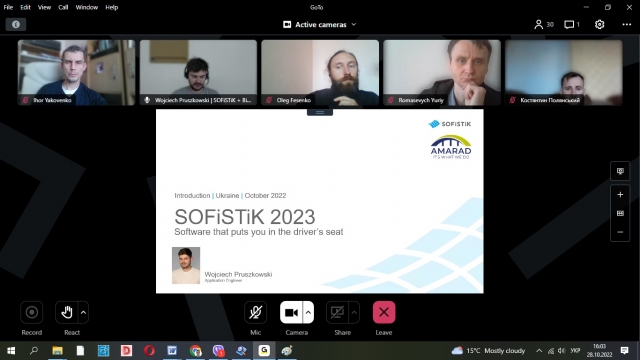Select Oleg Fesenko's camera tile

[x=320, y=73]
